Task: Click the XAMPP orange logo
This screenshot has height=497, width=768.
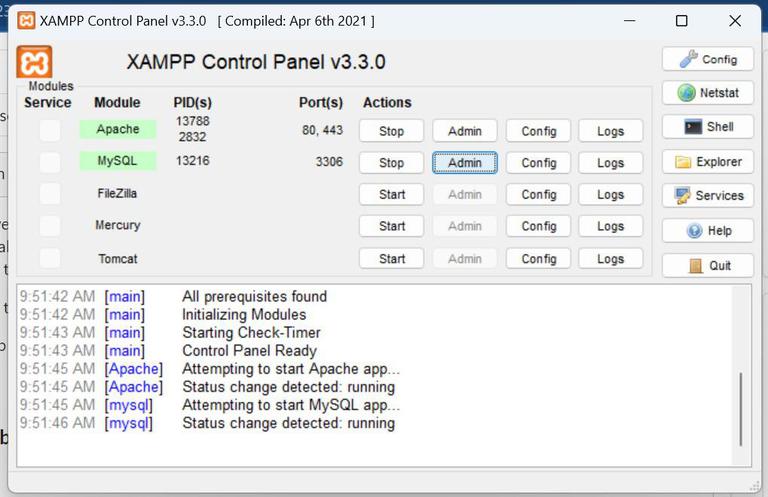Action: pyautogui.click(x=34, y=62)
